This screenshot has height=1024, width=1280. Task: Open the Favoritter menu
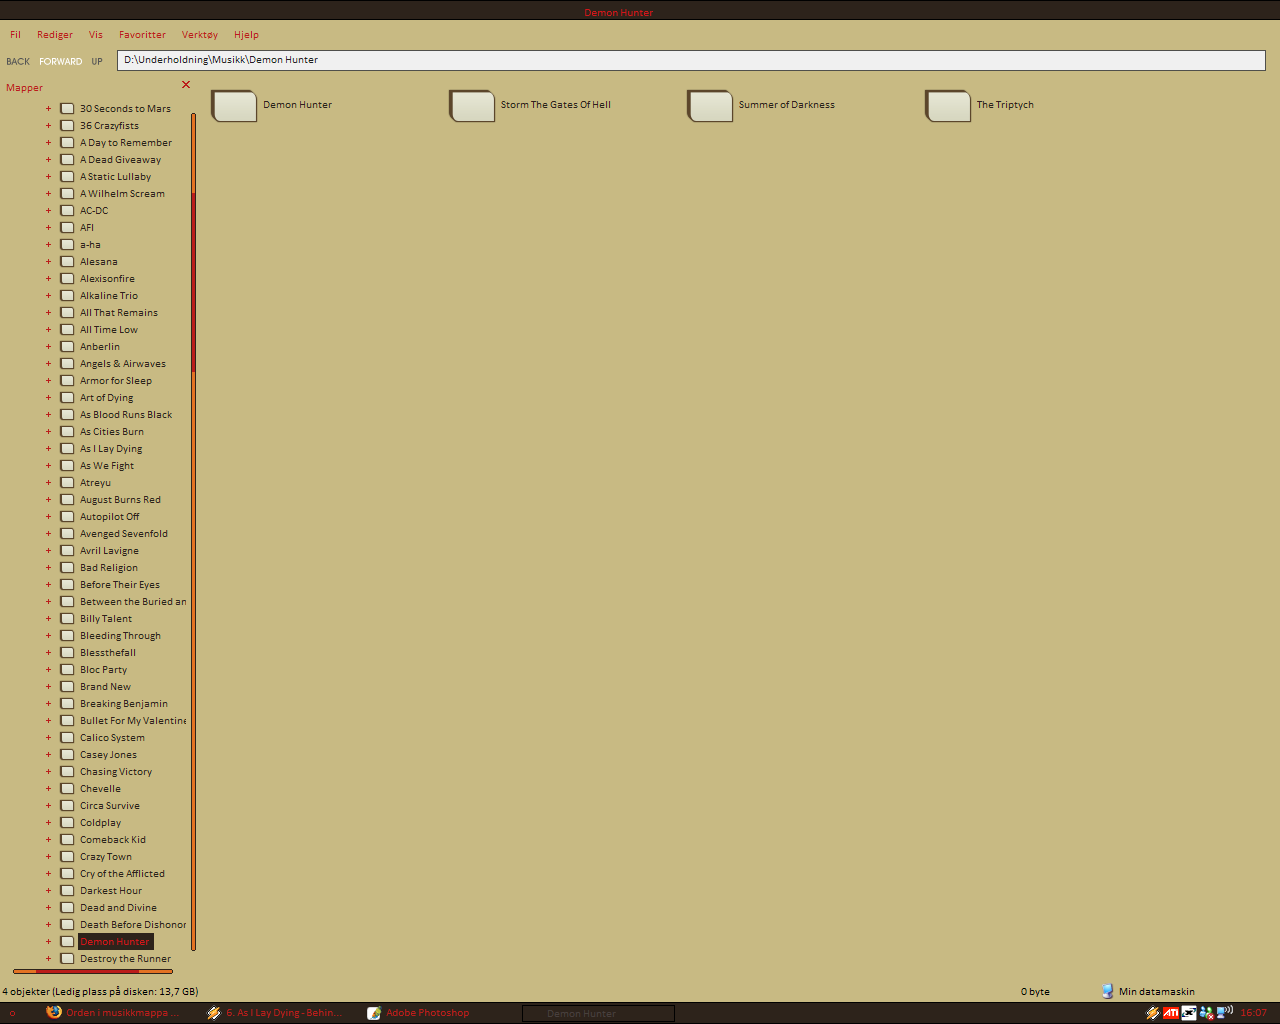coord(142,34)
